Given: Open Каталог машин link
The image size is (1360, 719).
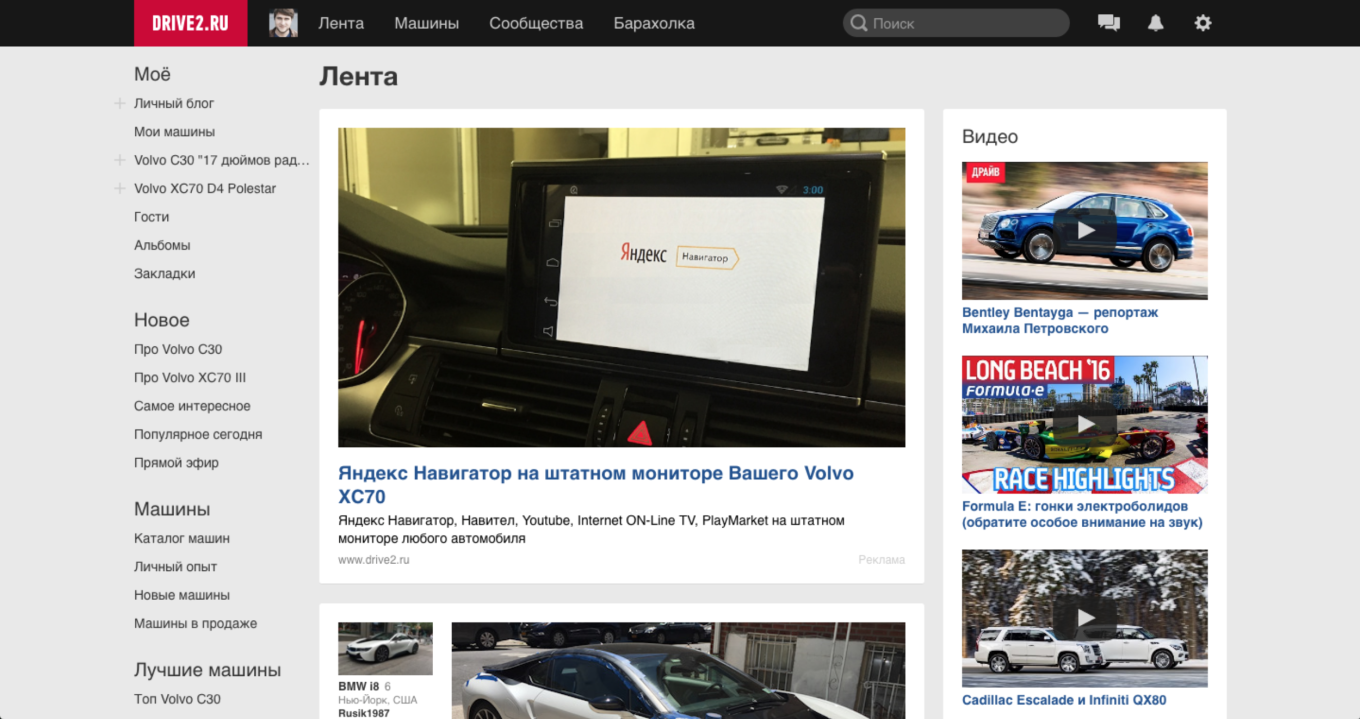Looking at the screenshot, I should tap(182, 538).
